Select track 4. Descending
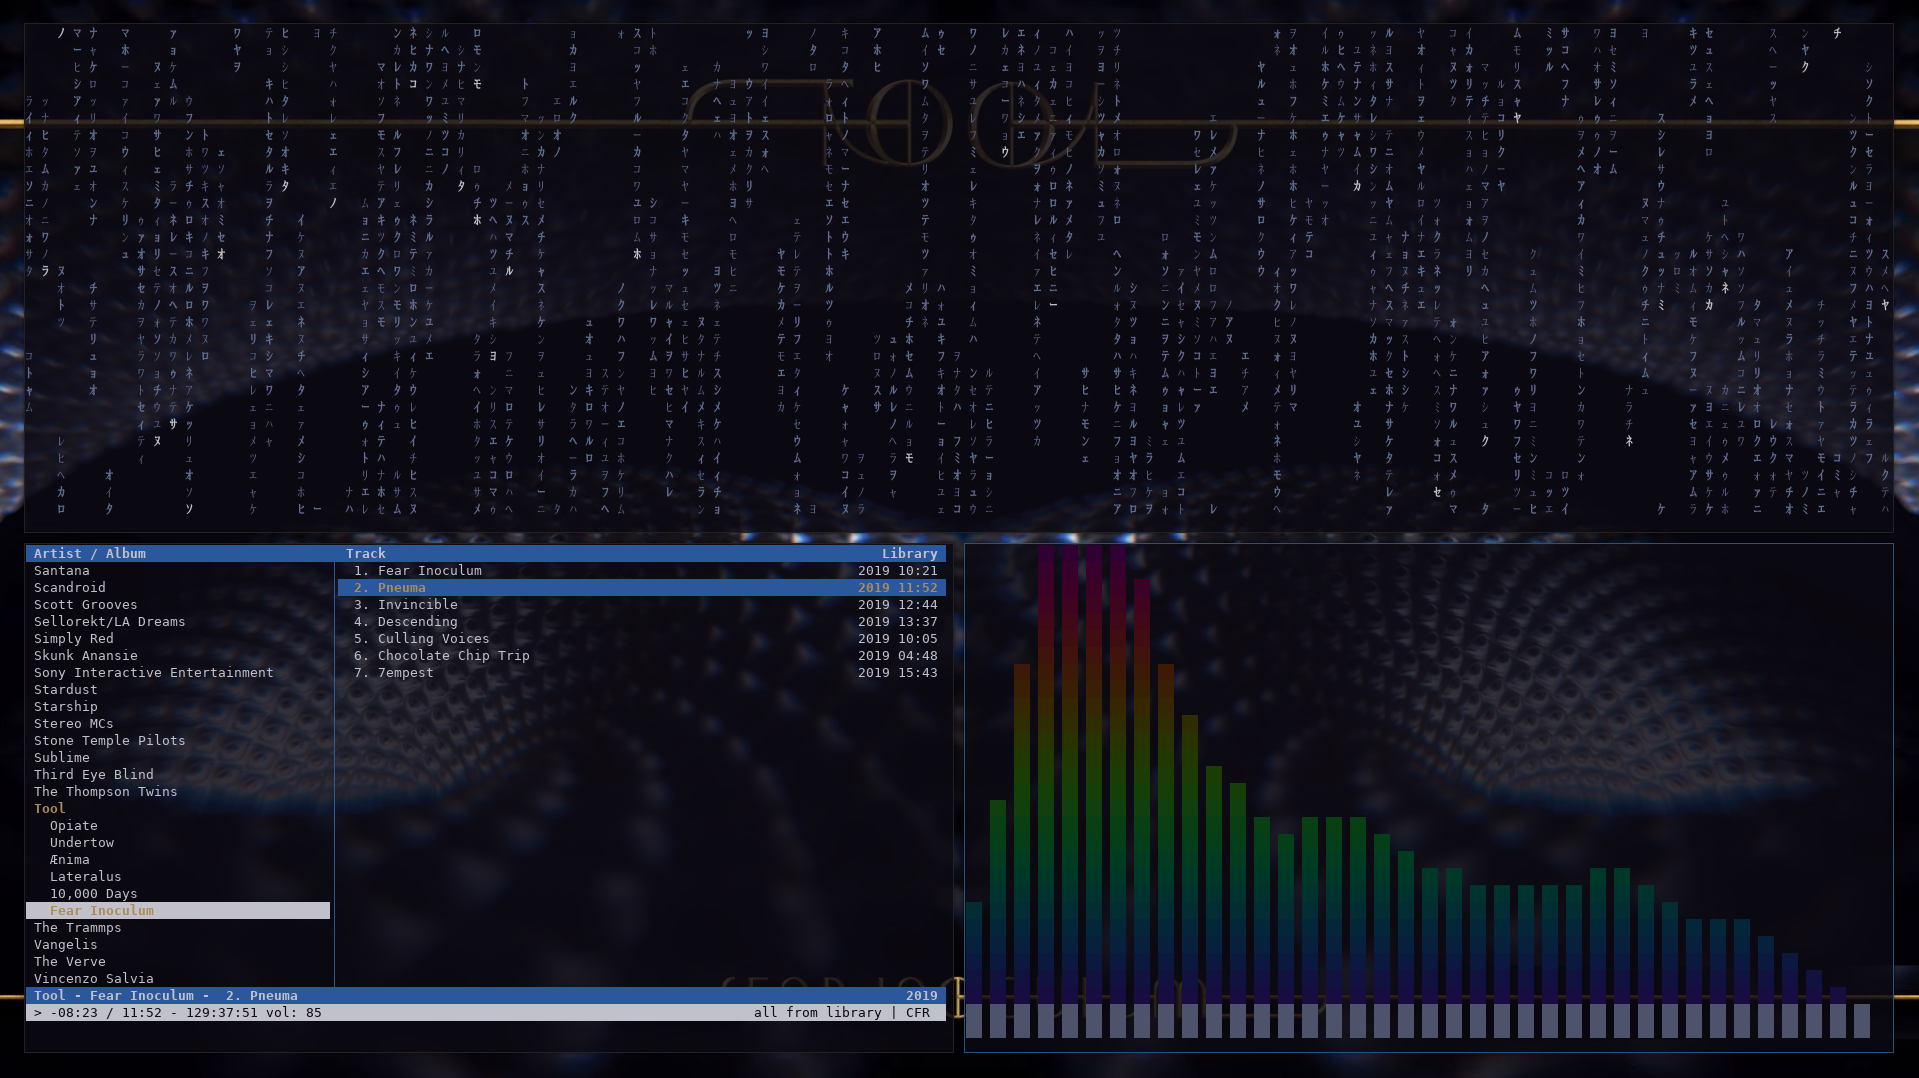 642,622
